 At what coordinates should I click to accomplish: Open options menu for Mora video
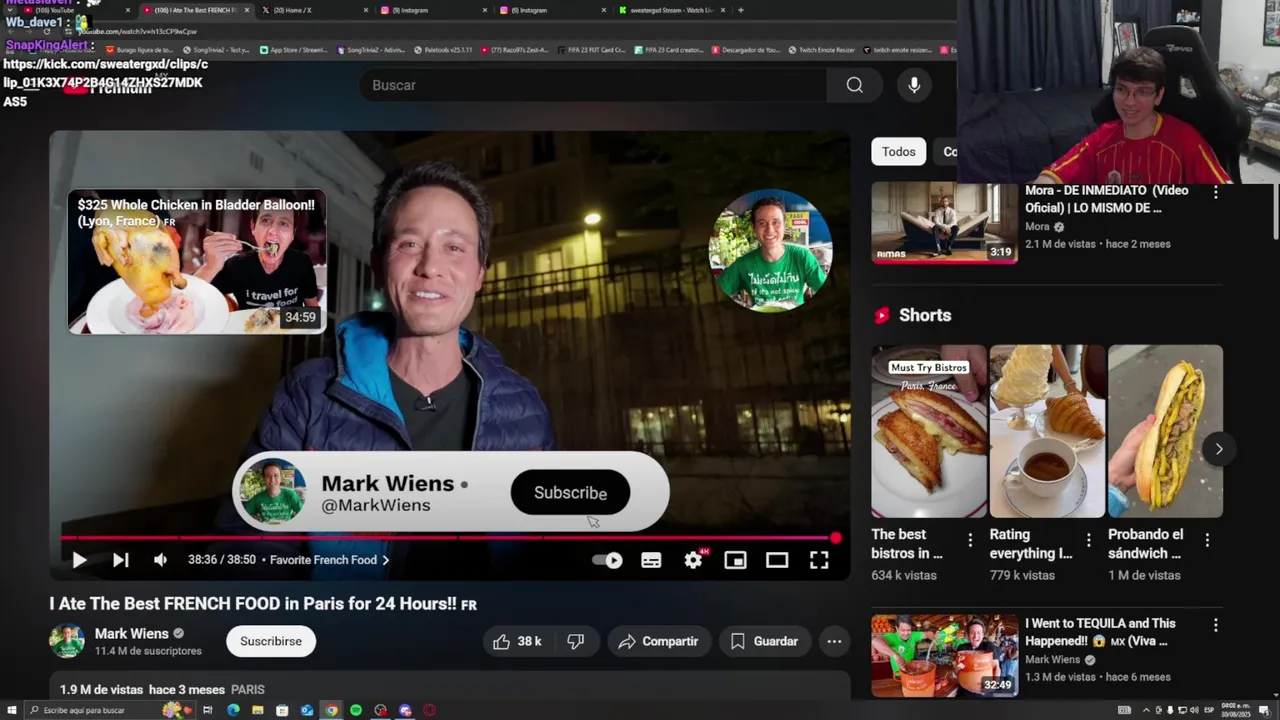1216,192
